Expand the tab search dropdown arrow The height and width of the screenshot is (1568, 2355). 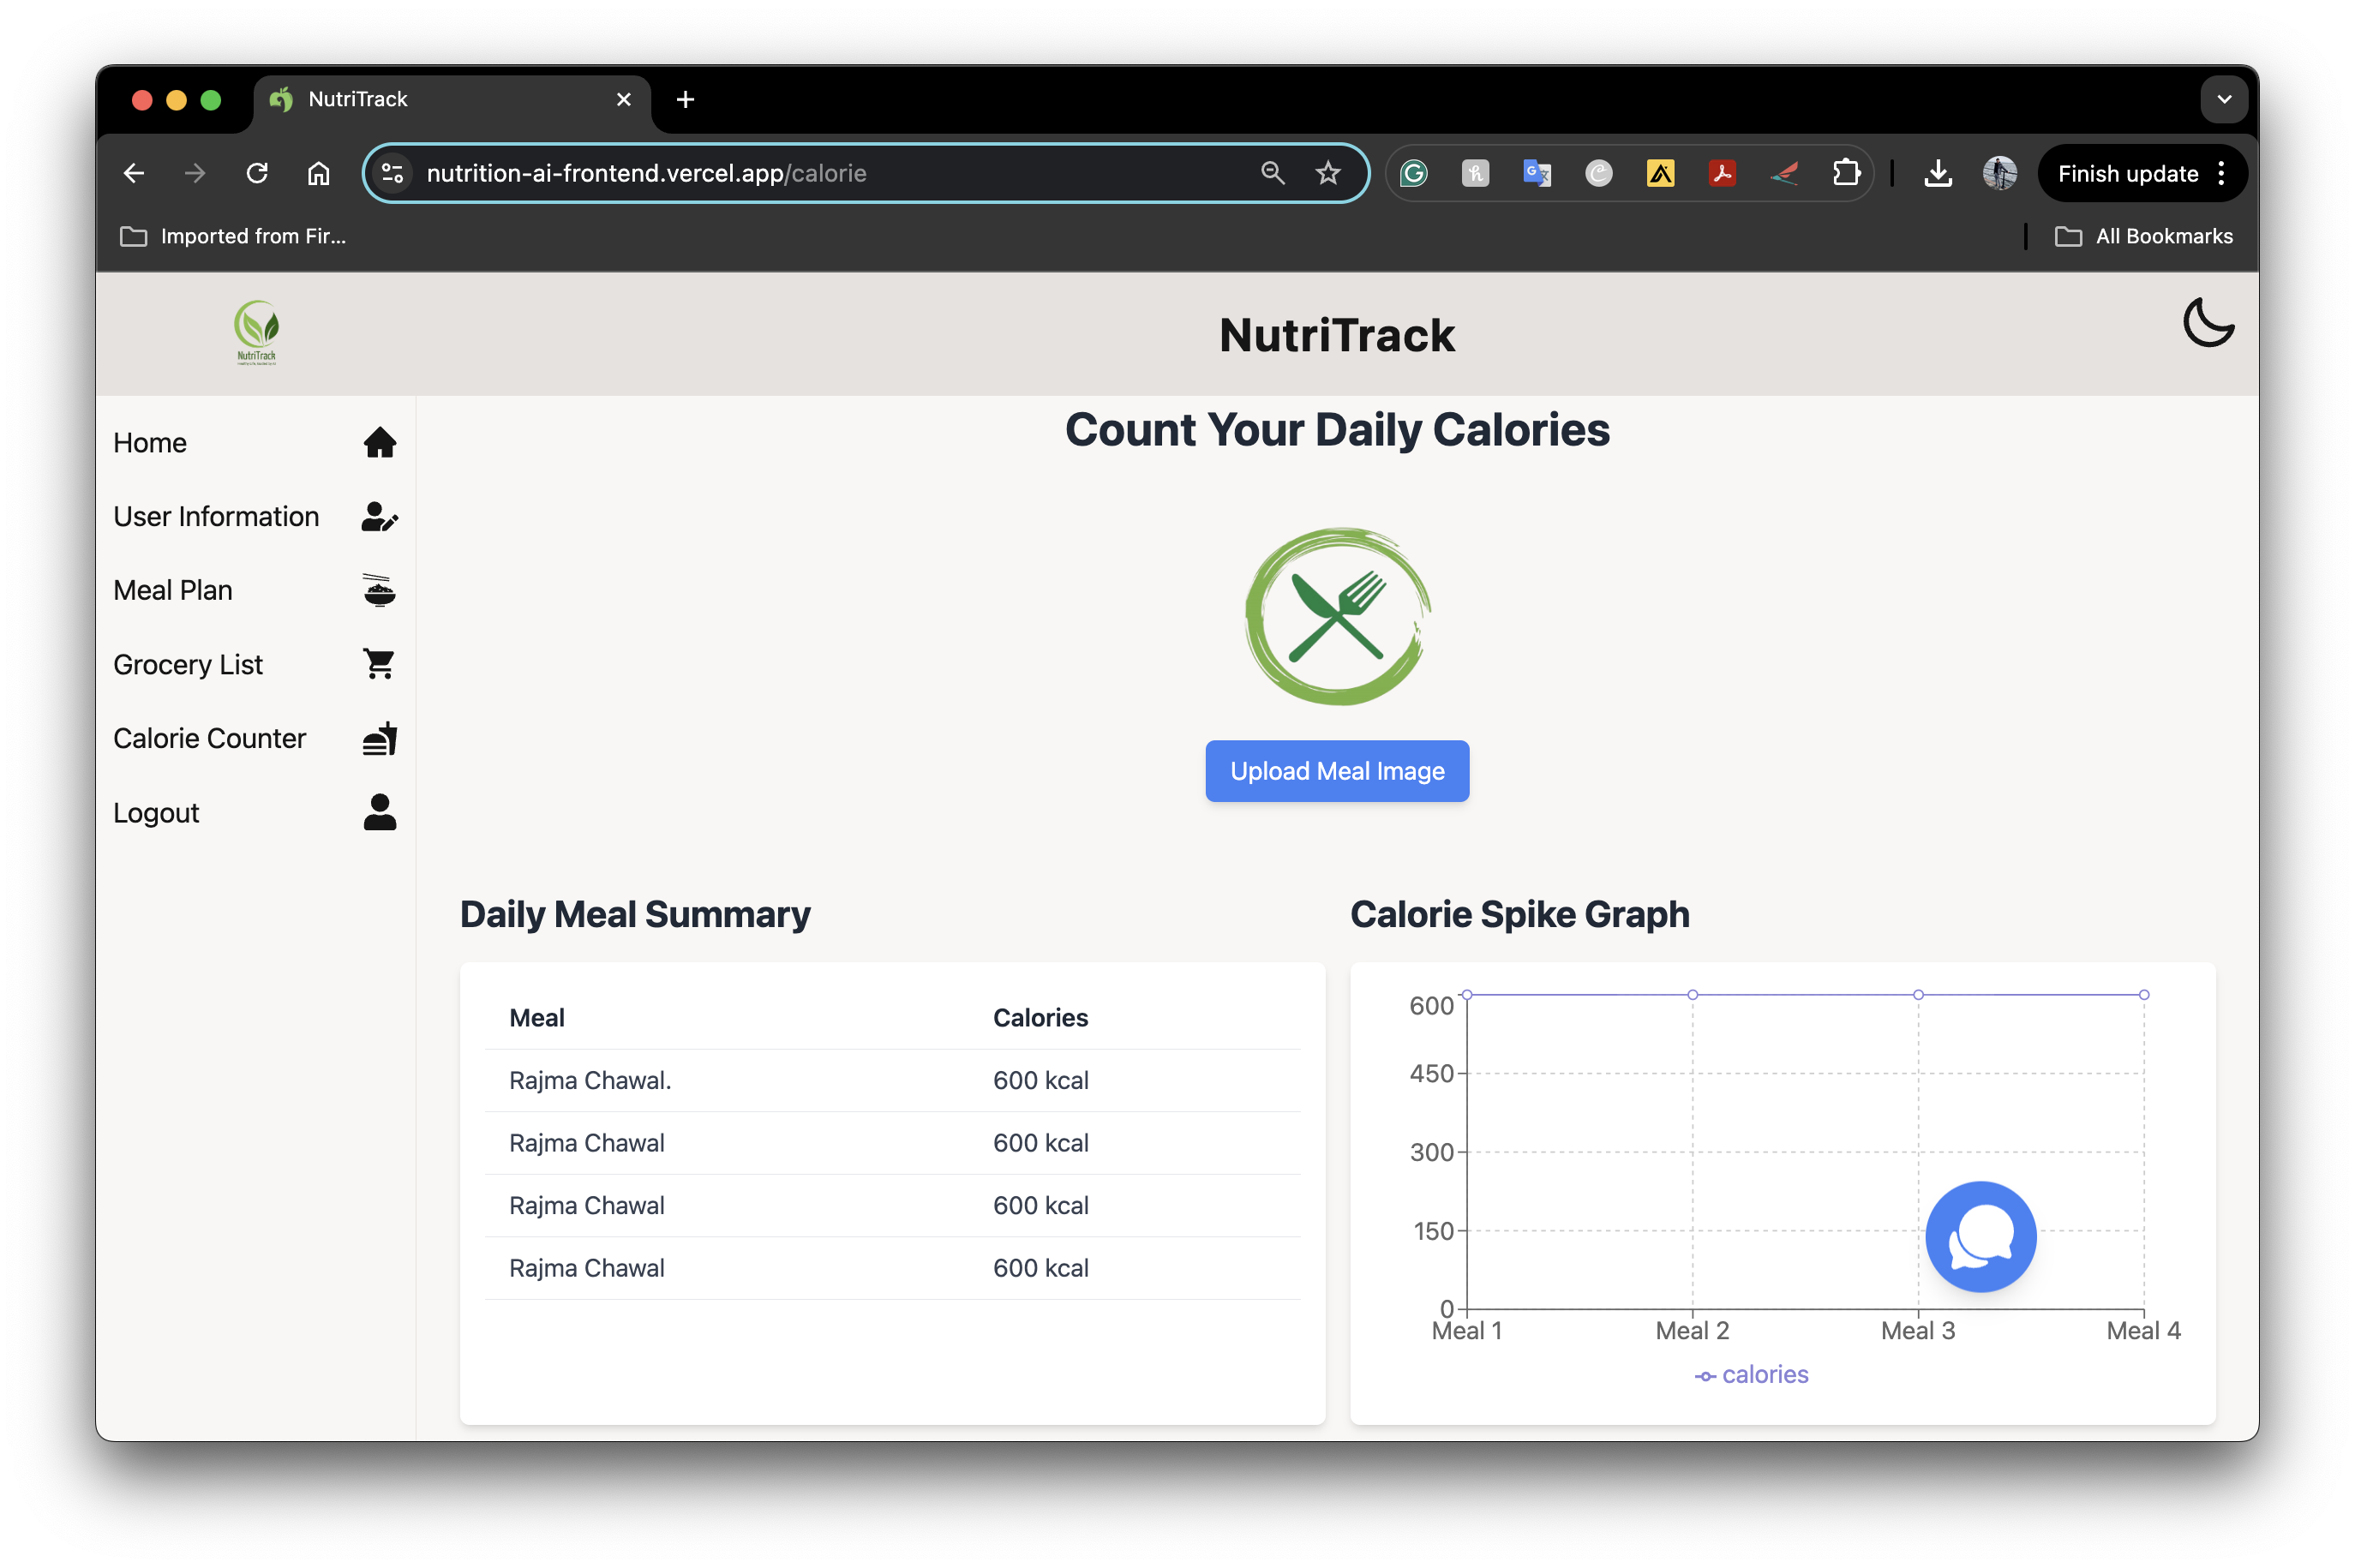[2223, 99]
